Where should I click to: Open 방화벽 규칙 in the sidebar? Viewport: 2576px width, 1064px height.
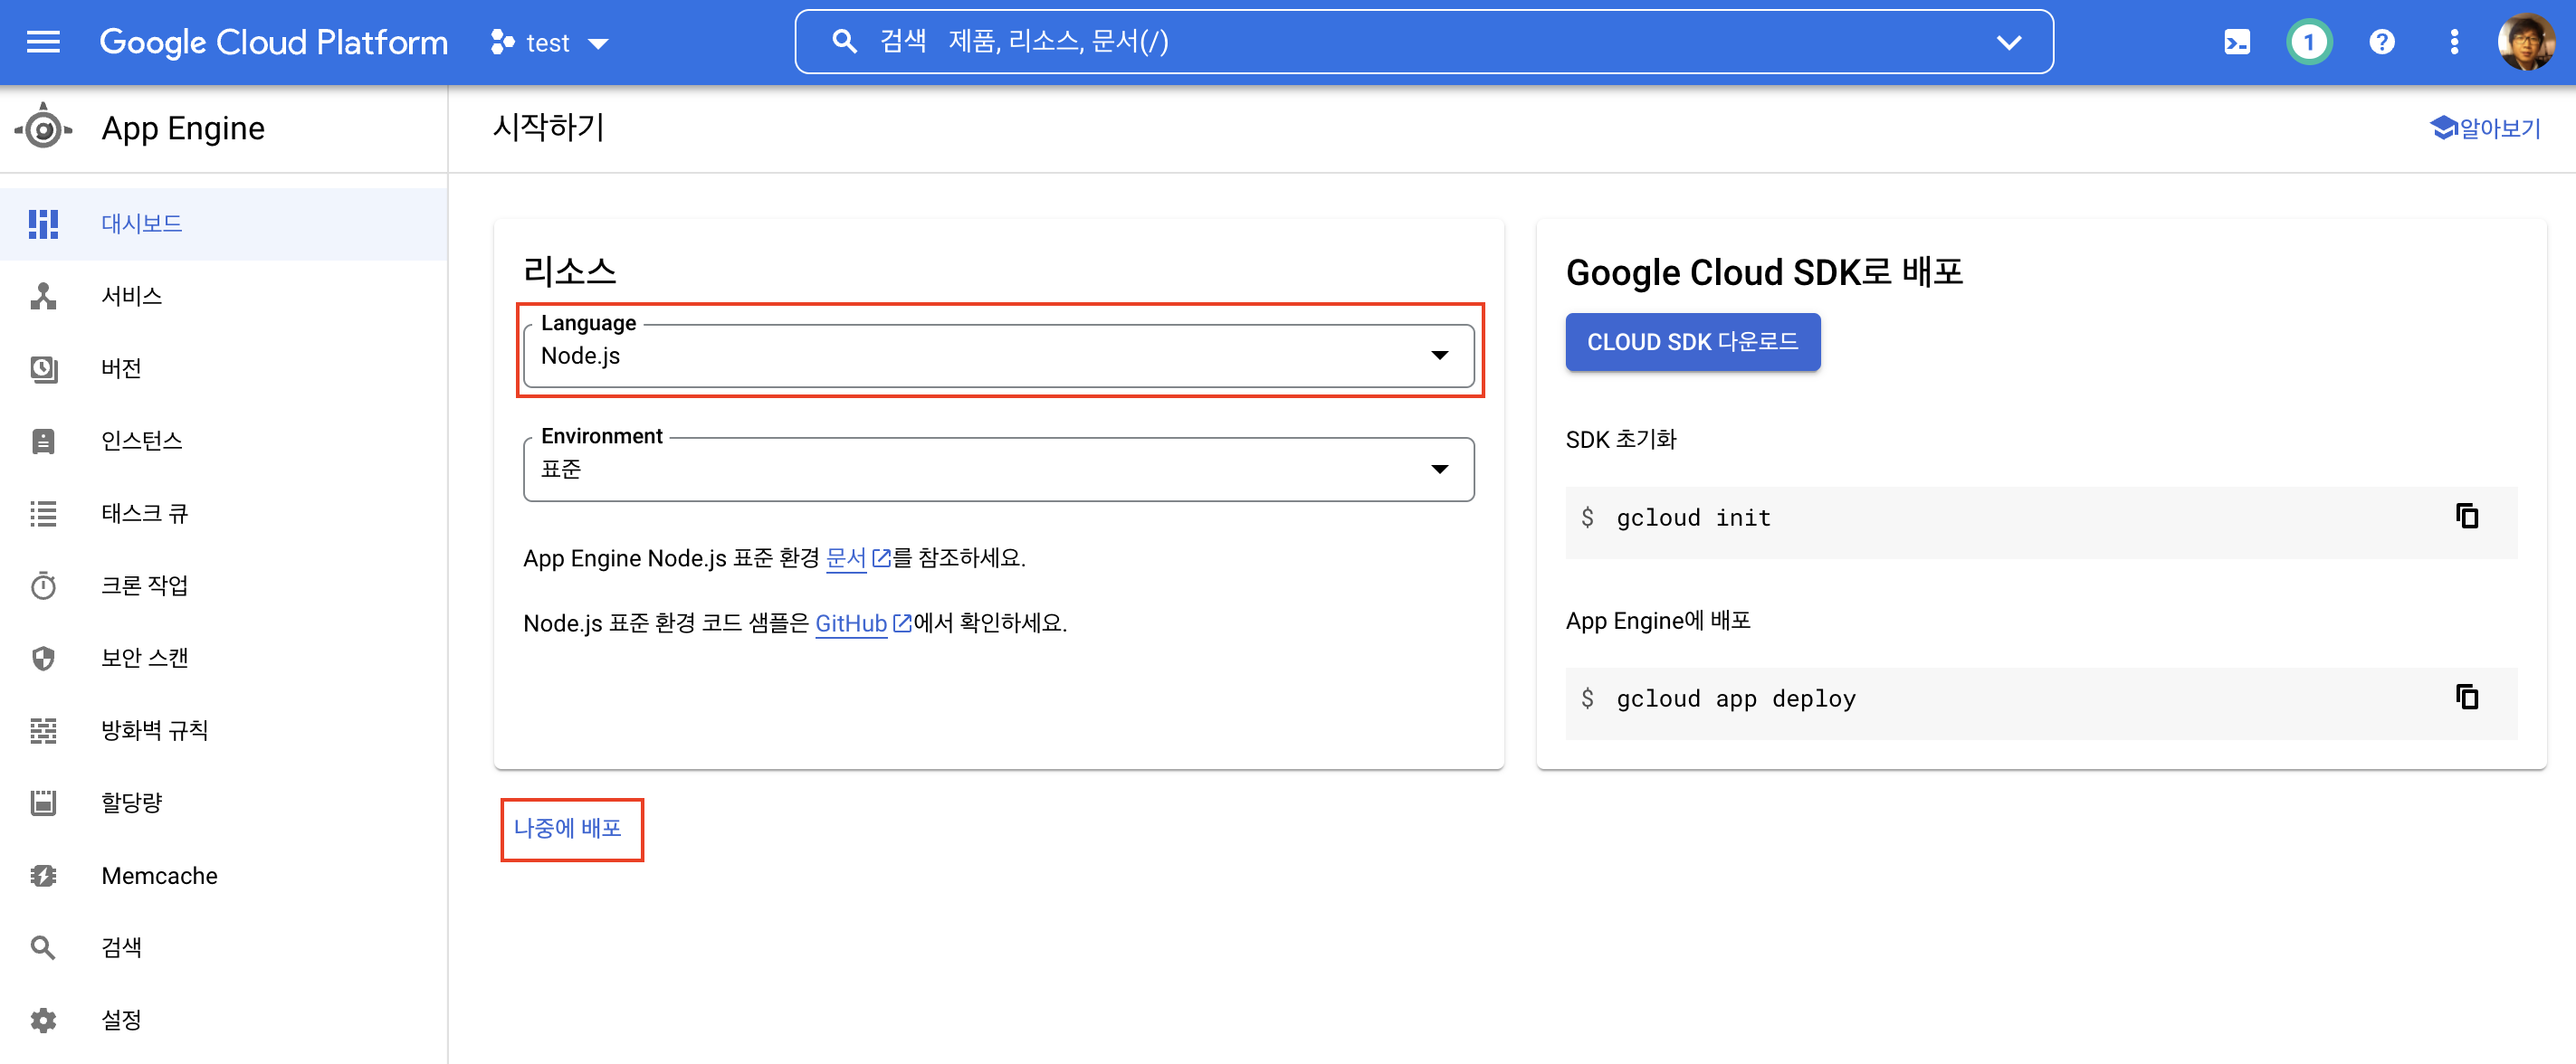coord(154,730)
